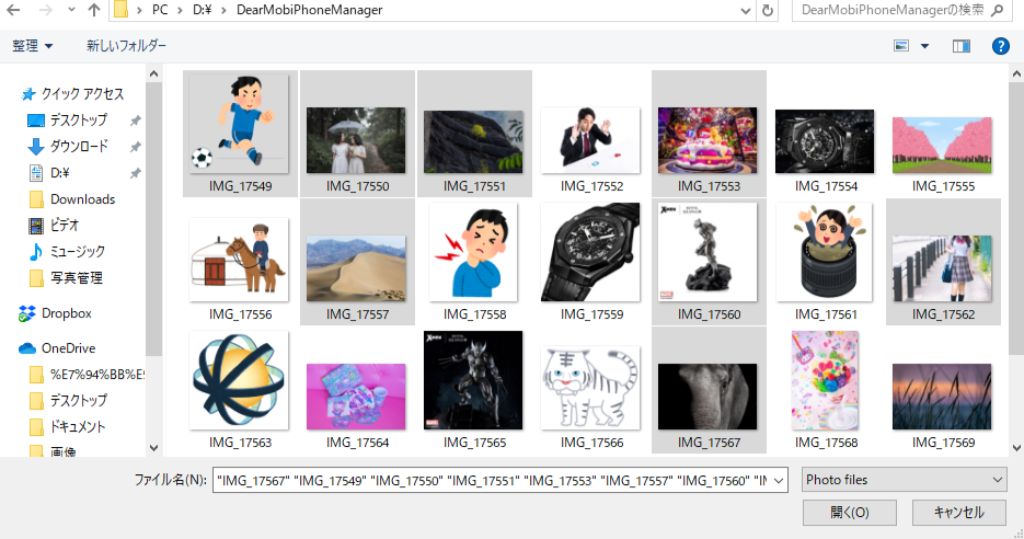Open the recent locations dropdown arrow

(71, 10)
